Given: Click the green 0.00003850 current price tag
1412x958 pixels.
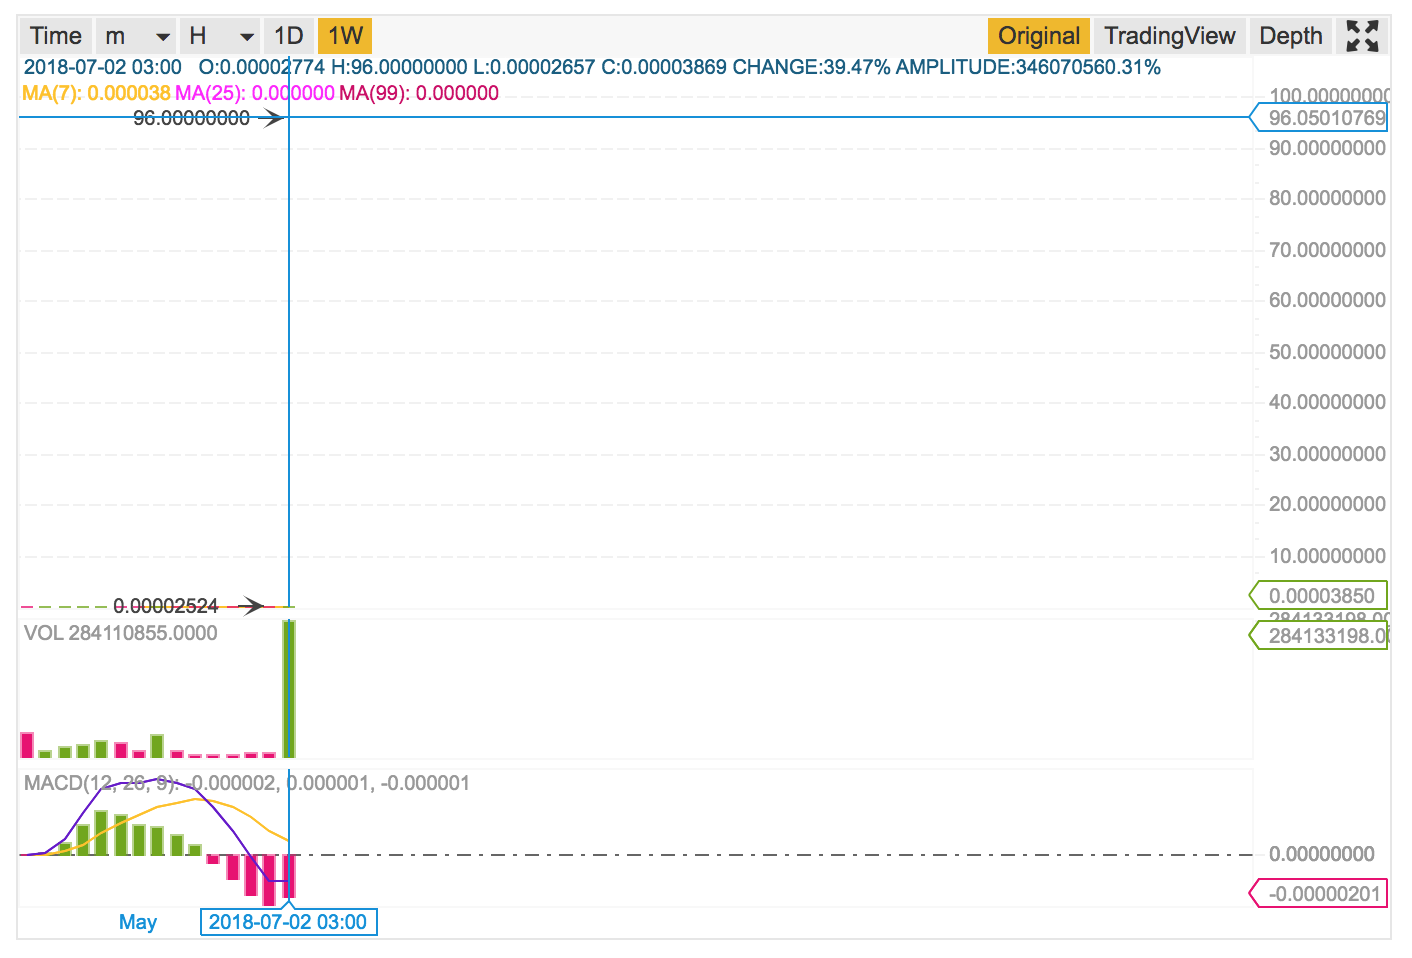Looking at the screenshot, I should [x=1322, y=596].
